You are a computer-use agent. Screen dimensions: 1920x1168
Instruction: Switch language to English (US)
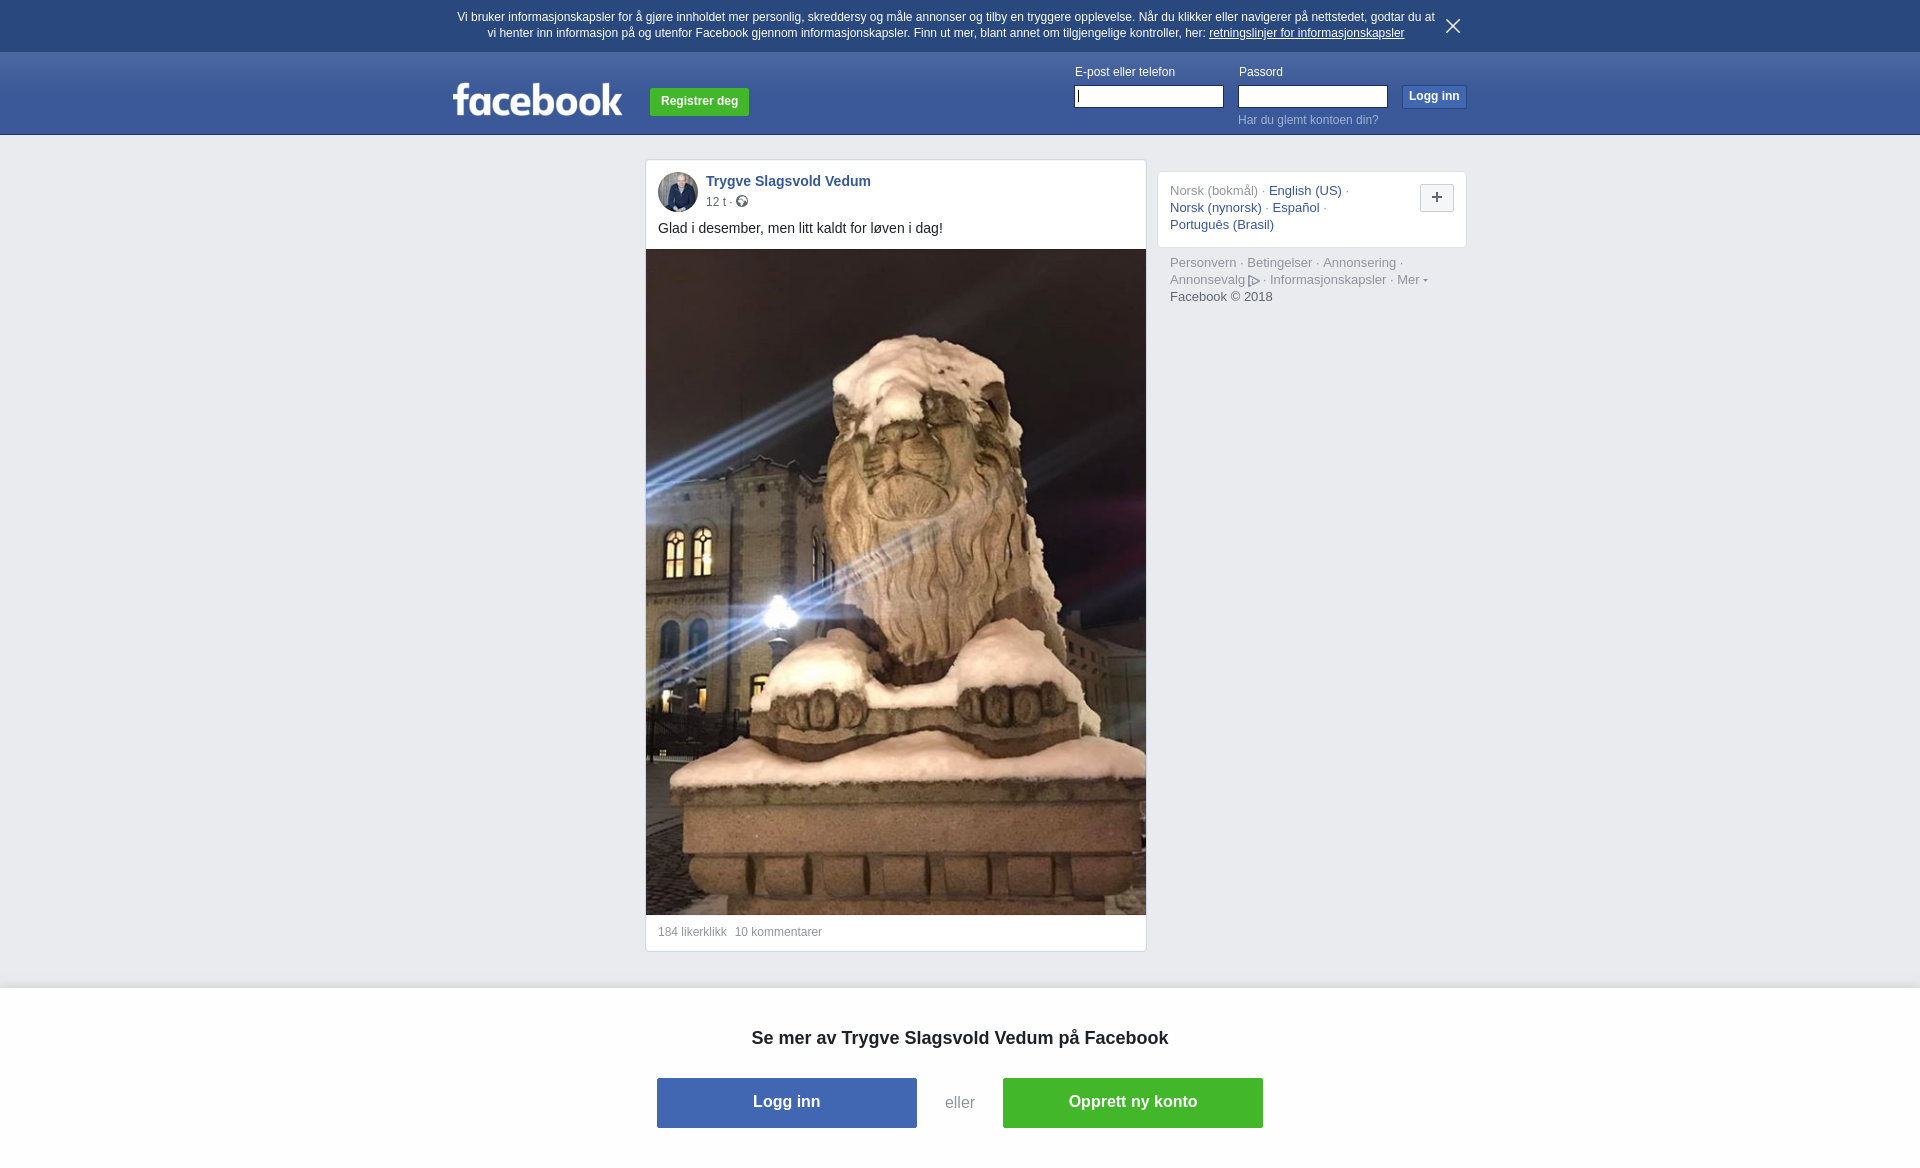[1305, 191]
